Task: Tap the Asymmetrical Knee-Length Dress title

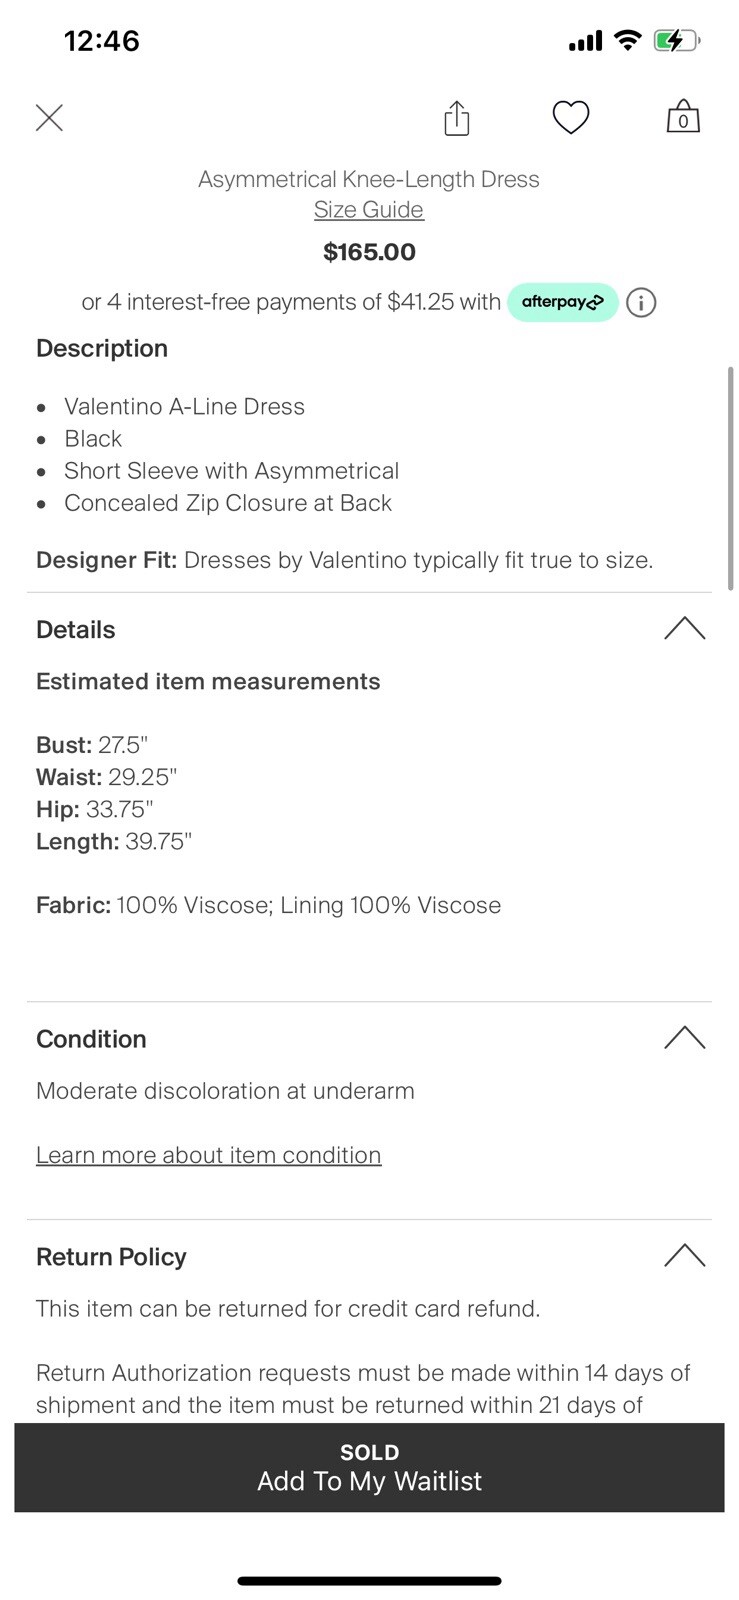Action: (368, 178)
